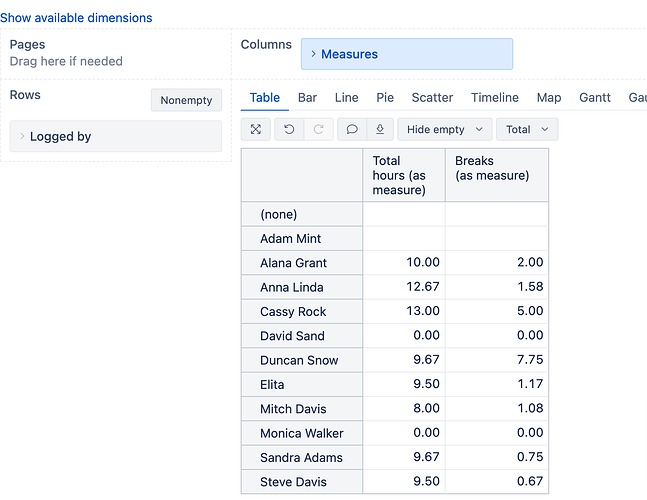Viewport: 647px width, 500px height.
Task: Switch to the Bar chart tab
Action: click(x=307, y=98)
